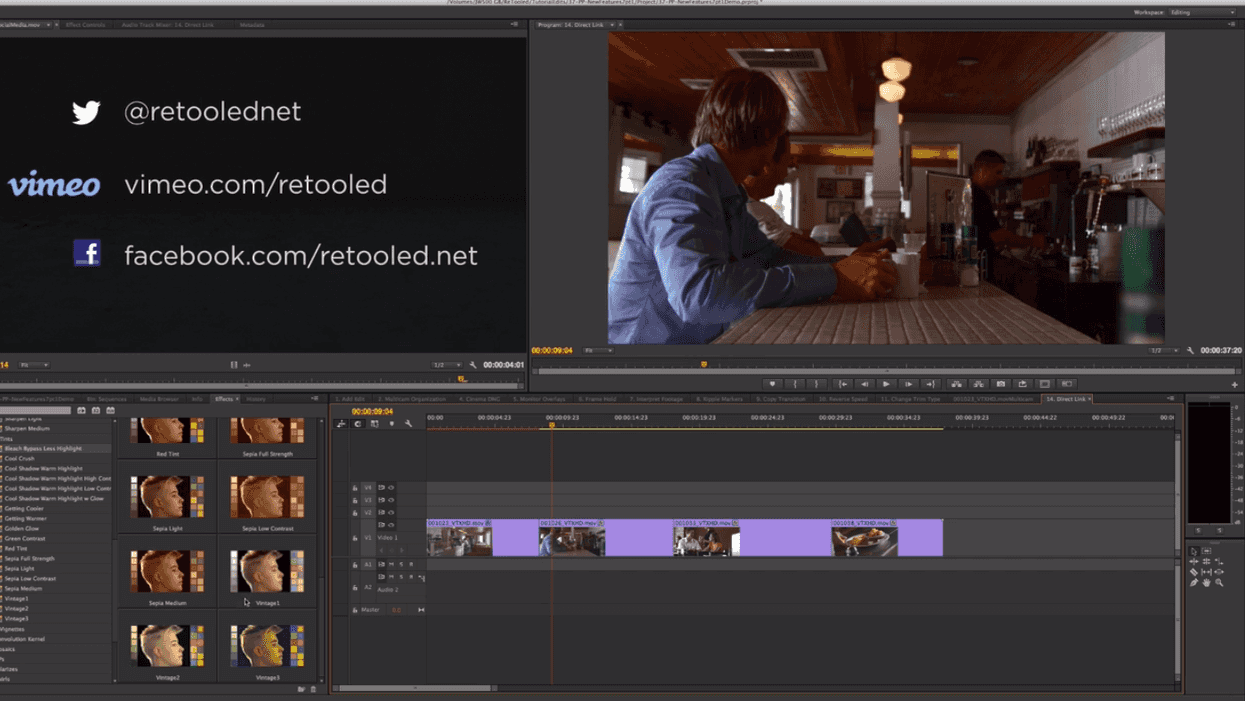This screenshot has height=701, width=1245.
Task: Open the 10. Reverse Speed sequence tab
Action: click(844, 399)
